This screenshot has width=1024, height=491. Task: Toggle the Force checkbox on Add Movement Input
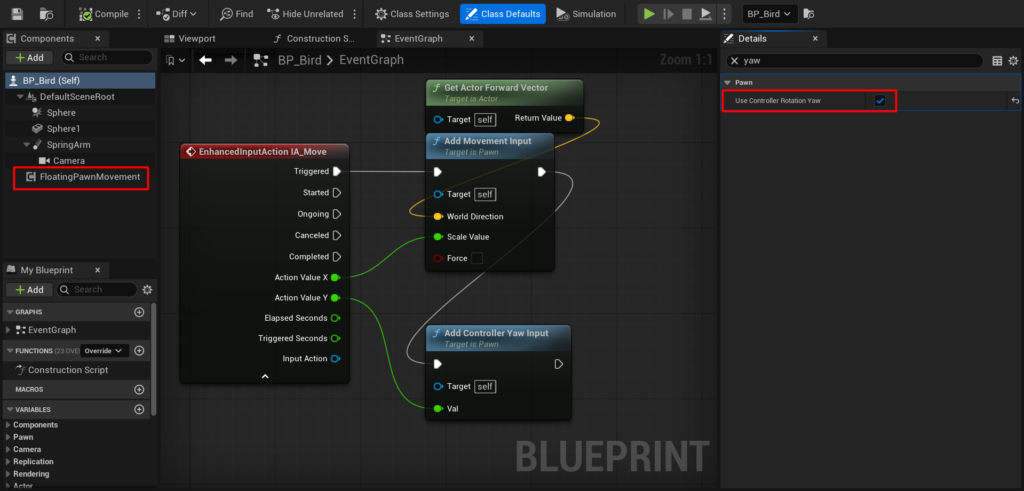(x=476, y=258)
